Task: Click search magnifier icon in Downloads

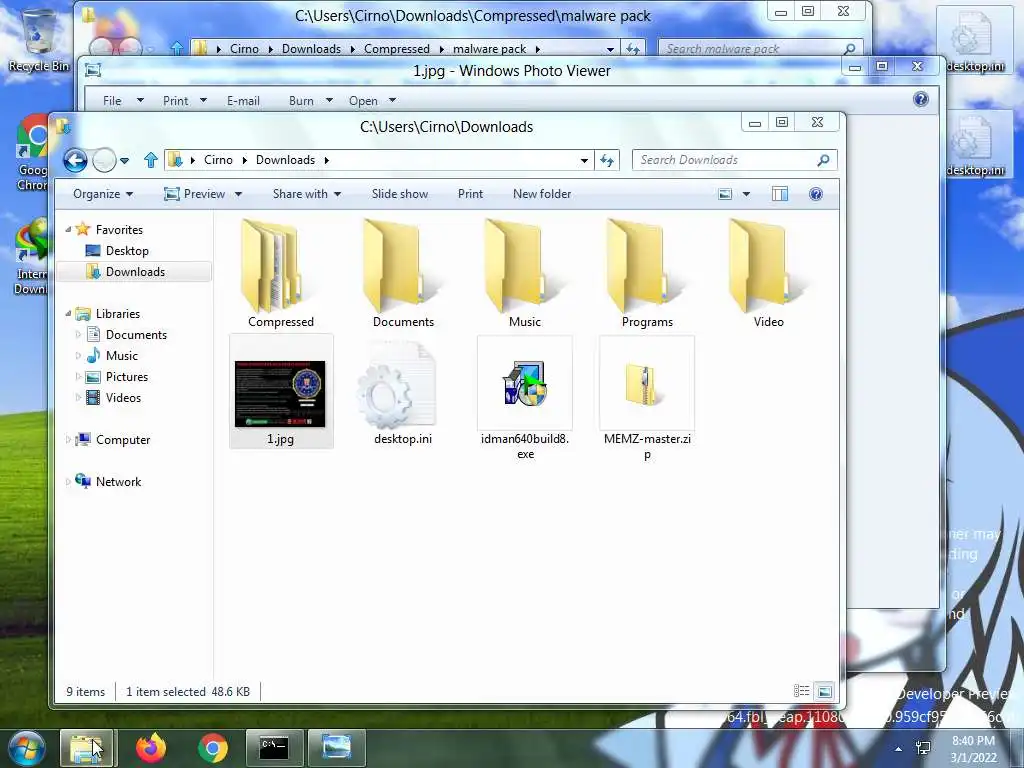Action: click(824, 160)
